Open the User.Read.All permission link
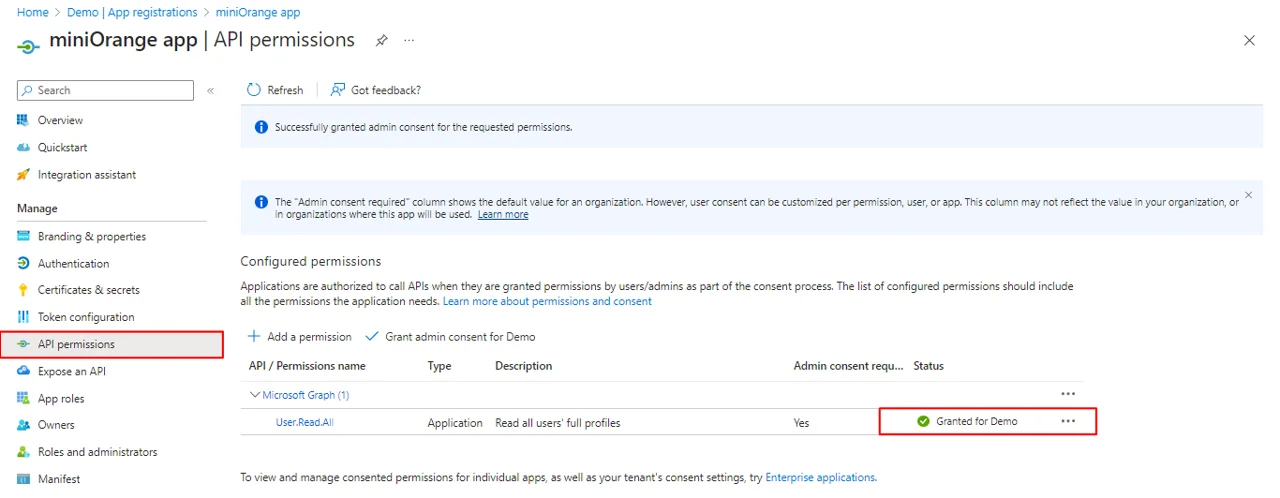Image resolution: width=1280 pixels, height=498 pixels. click(x=305, y=422)
